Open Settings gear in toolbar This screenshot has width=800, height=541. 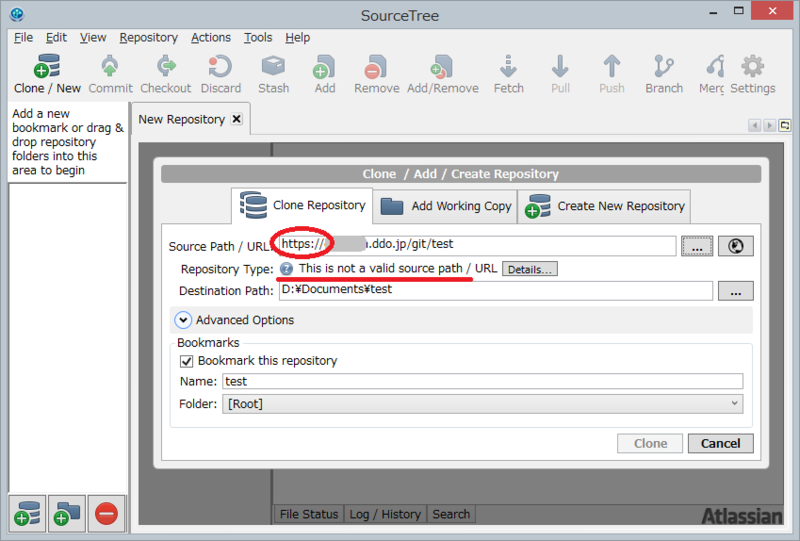click(753, 66)
